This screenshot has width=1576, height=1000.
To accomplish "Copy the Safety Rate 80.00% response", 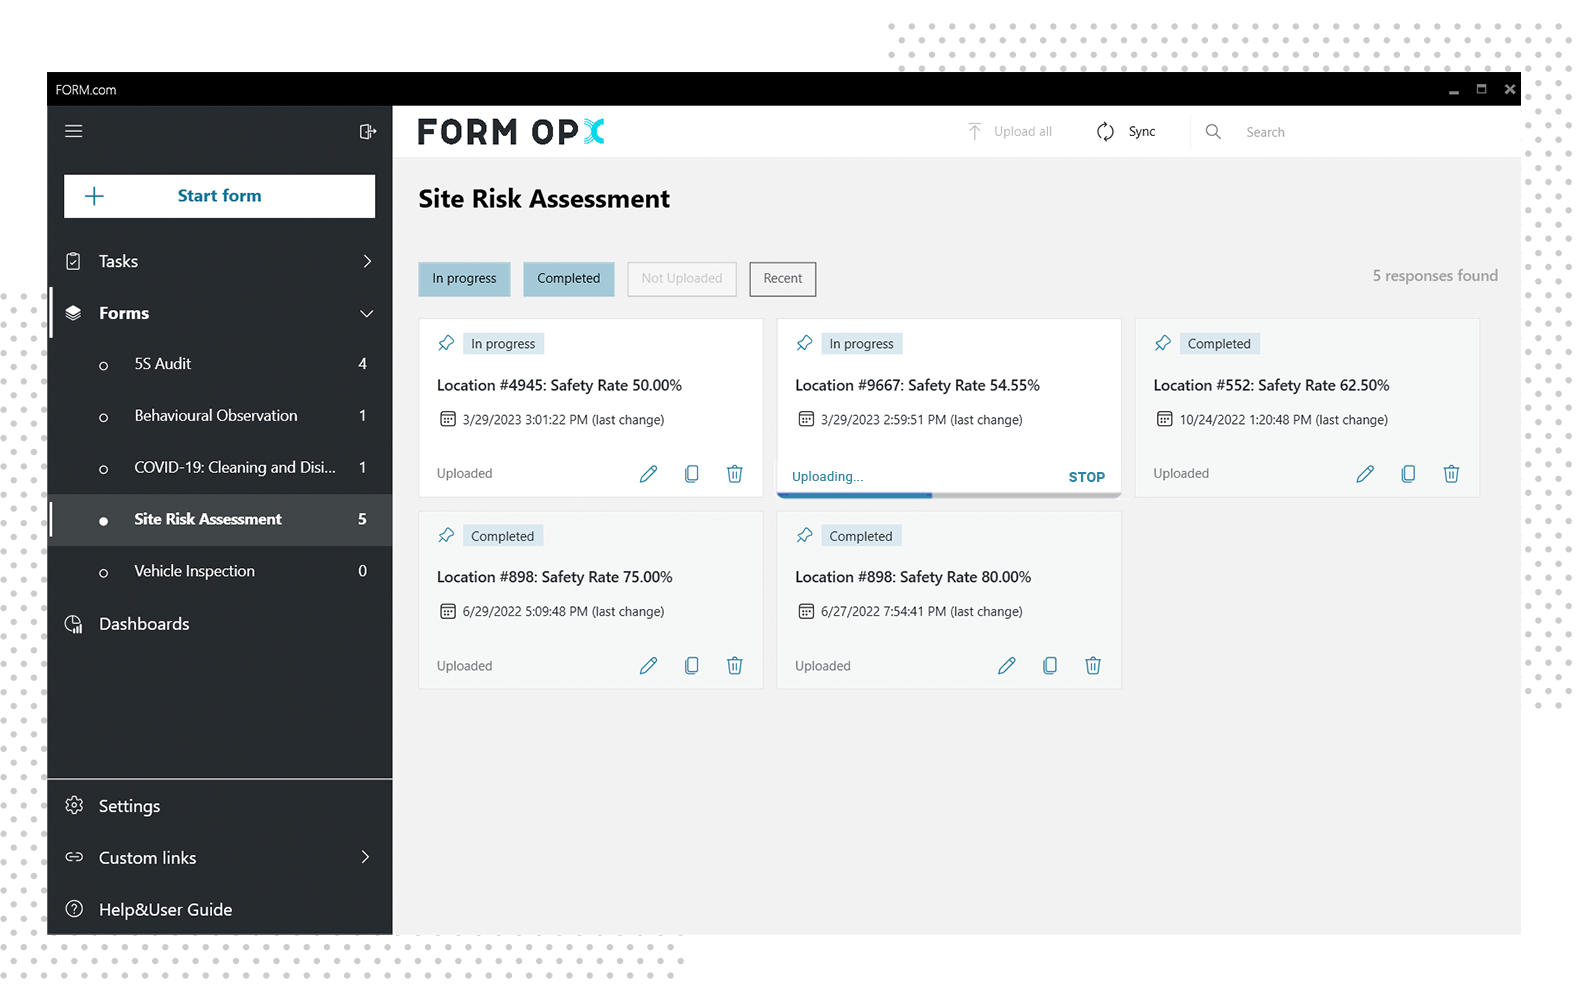I will pyautogui.click(x=1050, y=666).
